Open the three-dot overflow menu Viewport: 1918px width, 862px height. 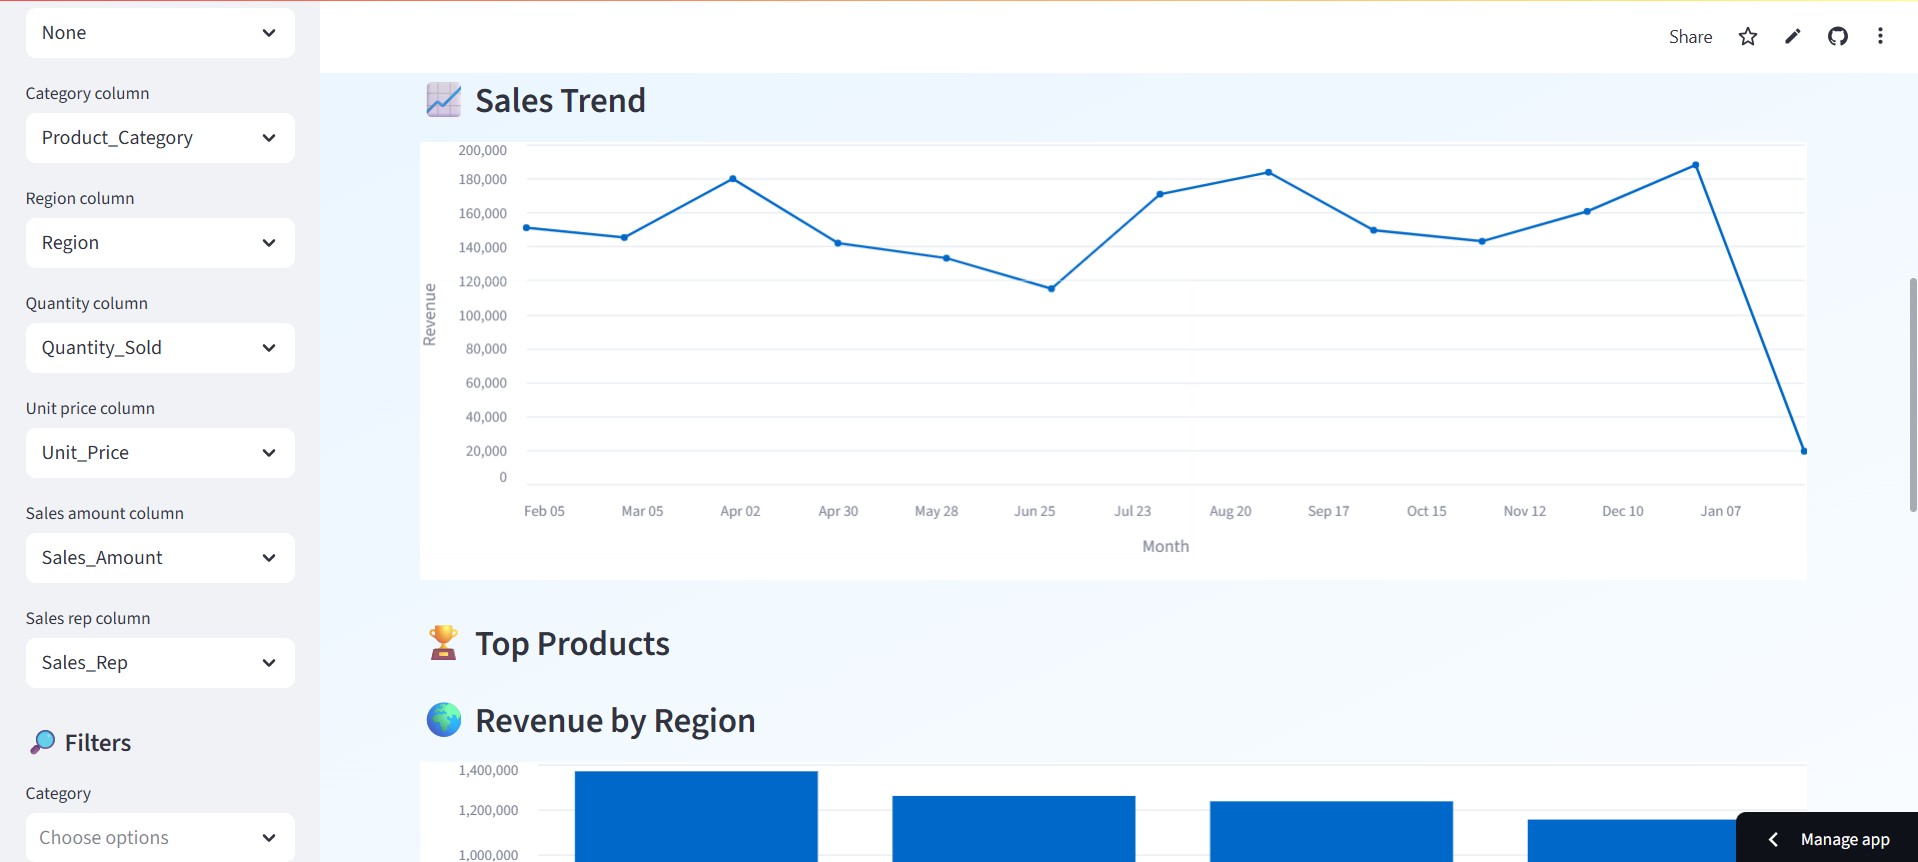[x=1880, y=37]
